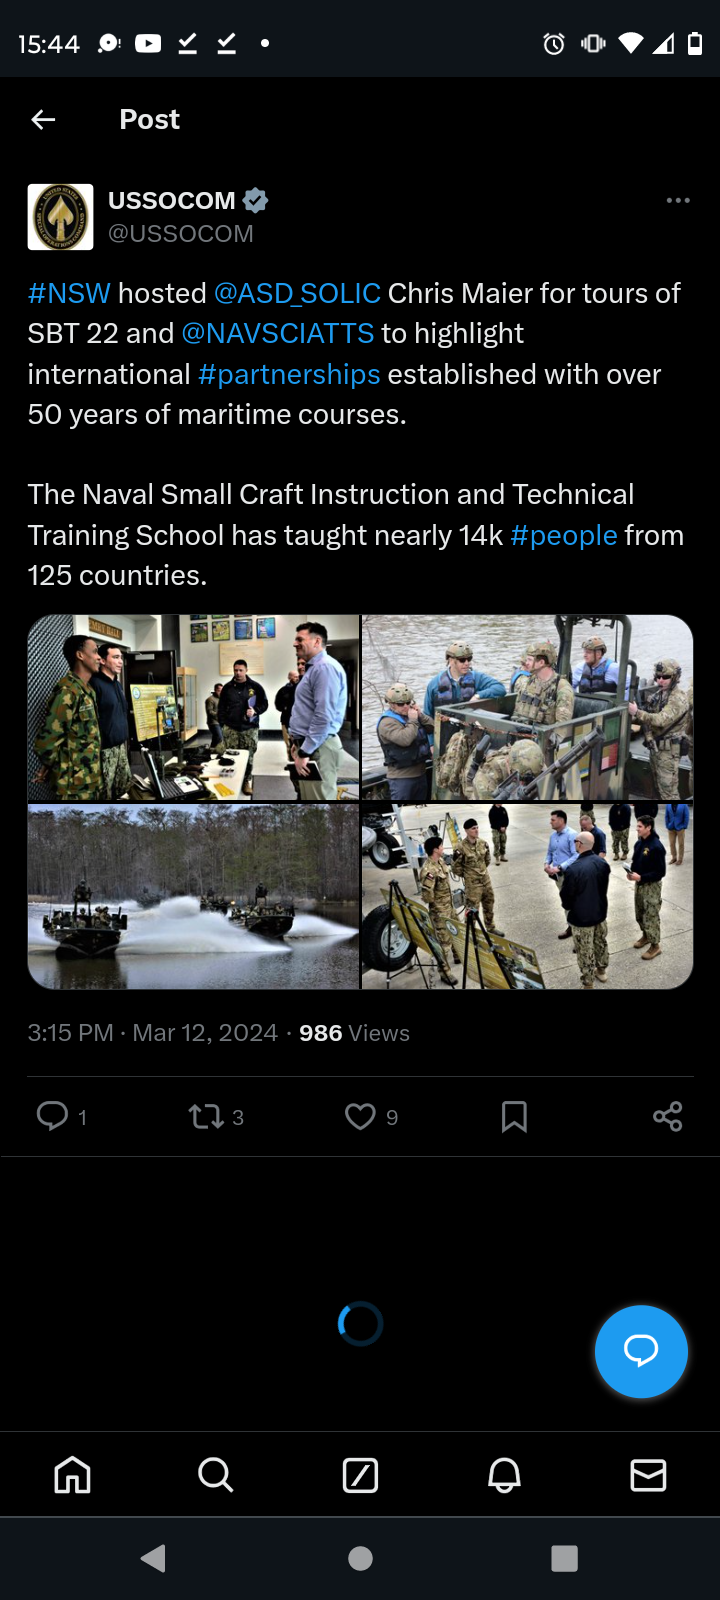Image resolution: width=720 pixels, height=1600 pixels.
Task: Open the three-dot post options menu
Action: point(678,200)
